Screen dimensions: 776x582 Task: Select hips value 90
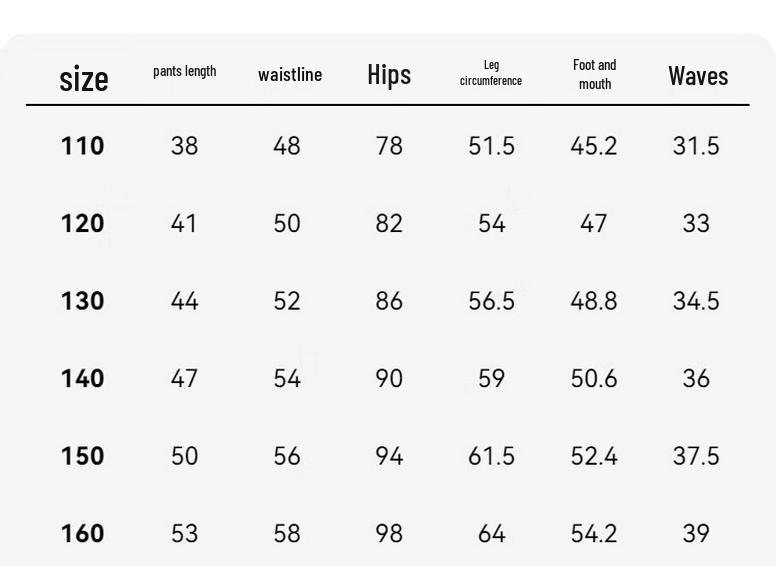[389, 379]
